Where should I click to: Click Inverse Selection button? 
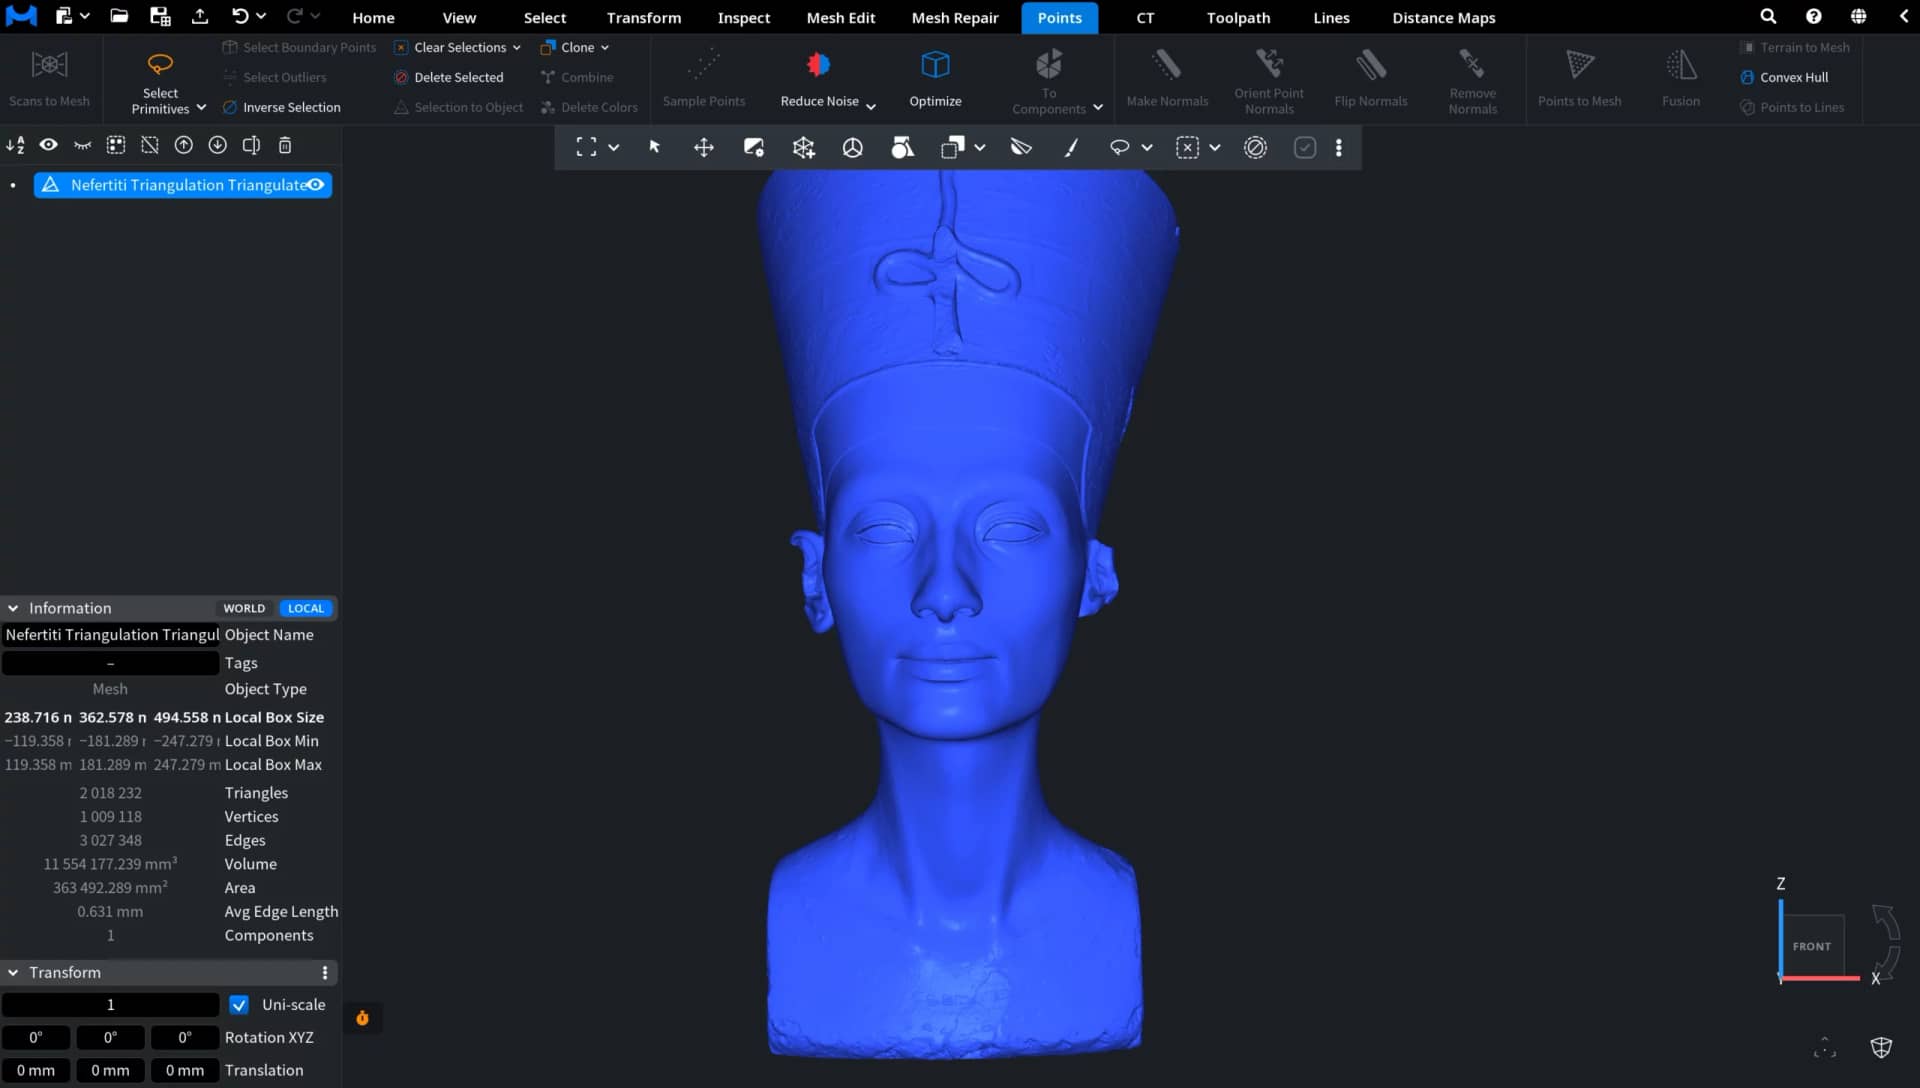tap(281, 107)
